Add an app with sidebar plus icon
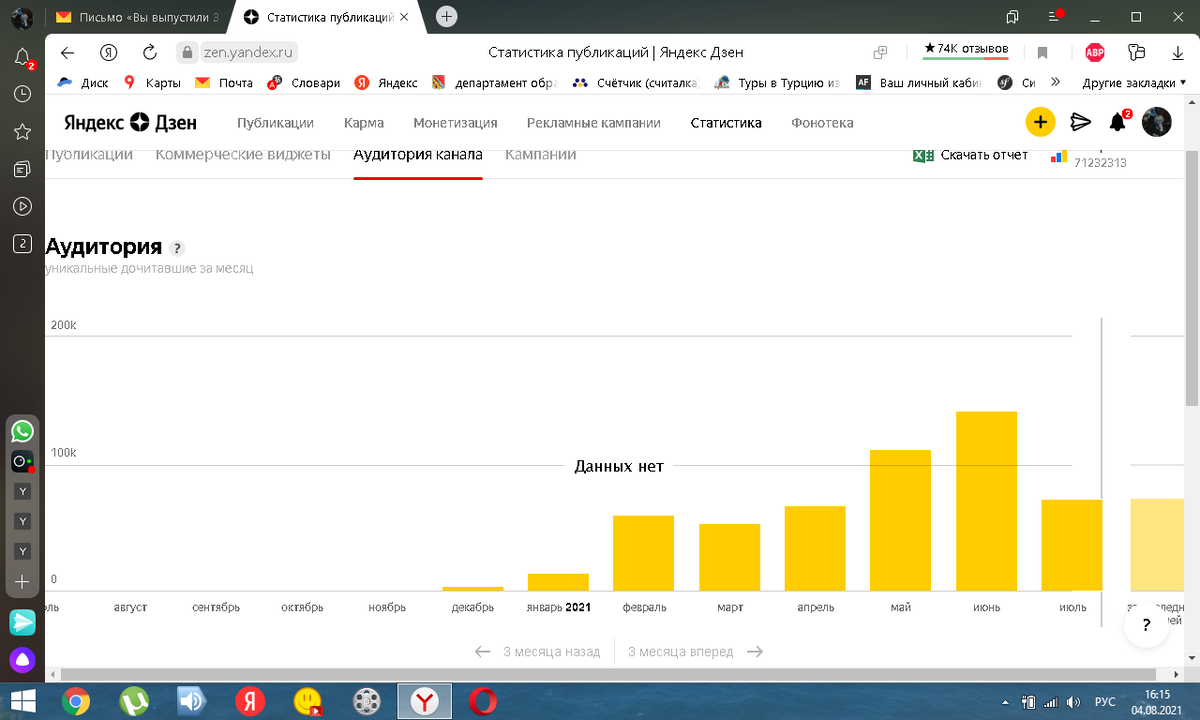This screenshot has height=720, width=1200. [22, 581]
